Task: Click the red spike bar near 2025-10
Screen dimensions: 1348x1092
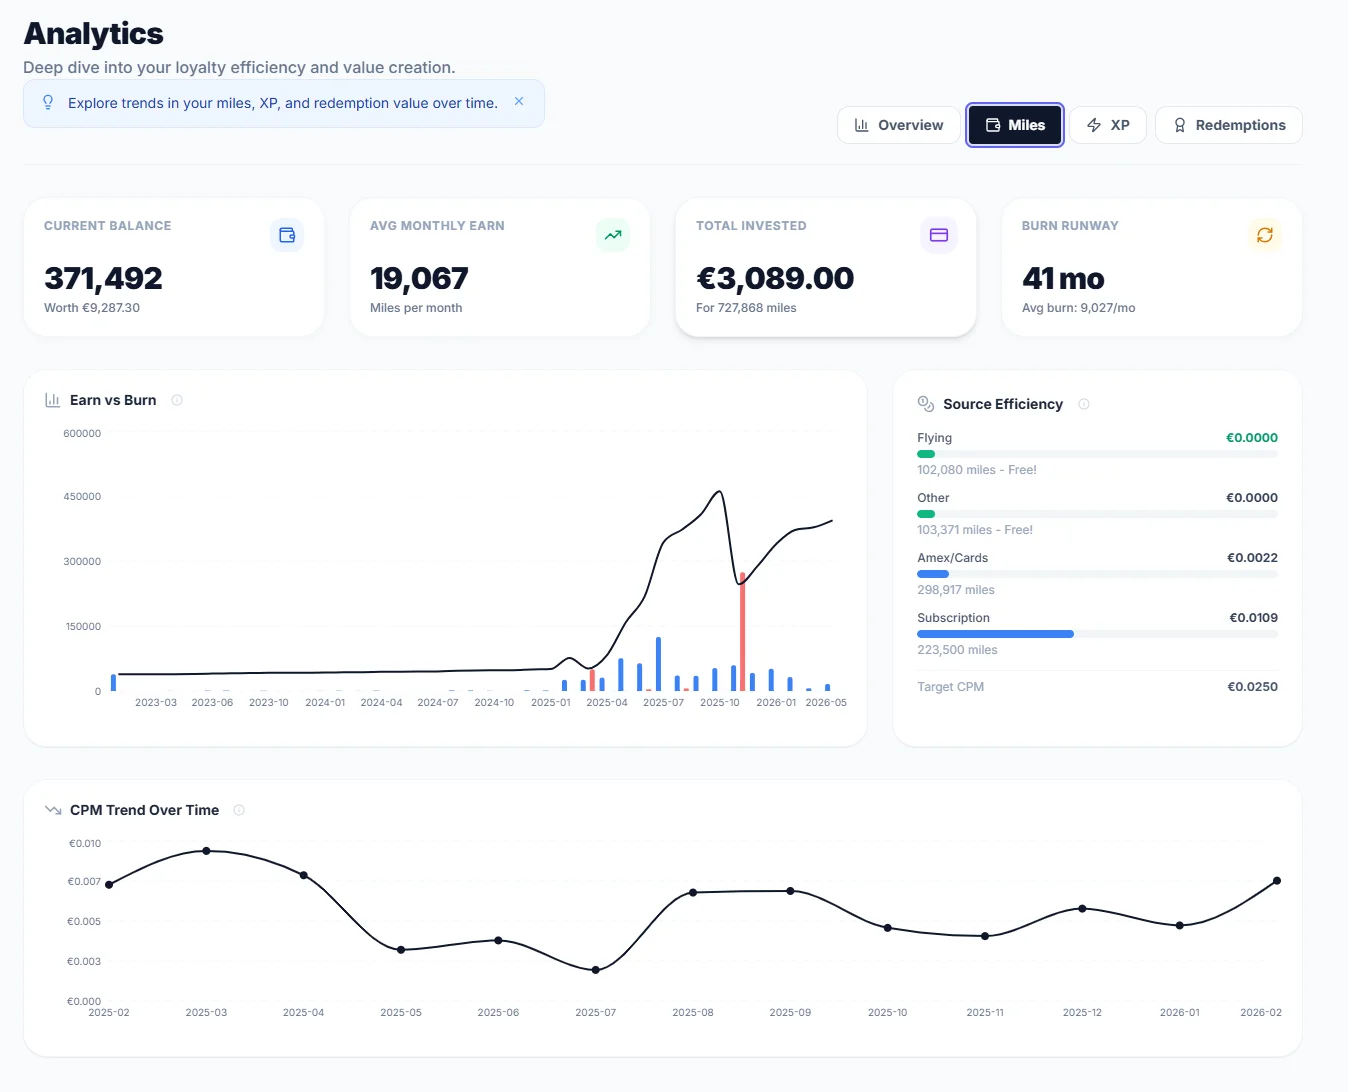Action: click(743, 630)
